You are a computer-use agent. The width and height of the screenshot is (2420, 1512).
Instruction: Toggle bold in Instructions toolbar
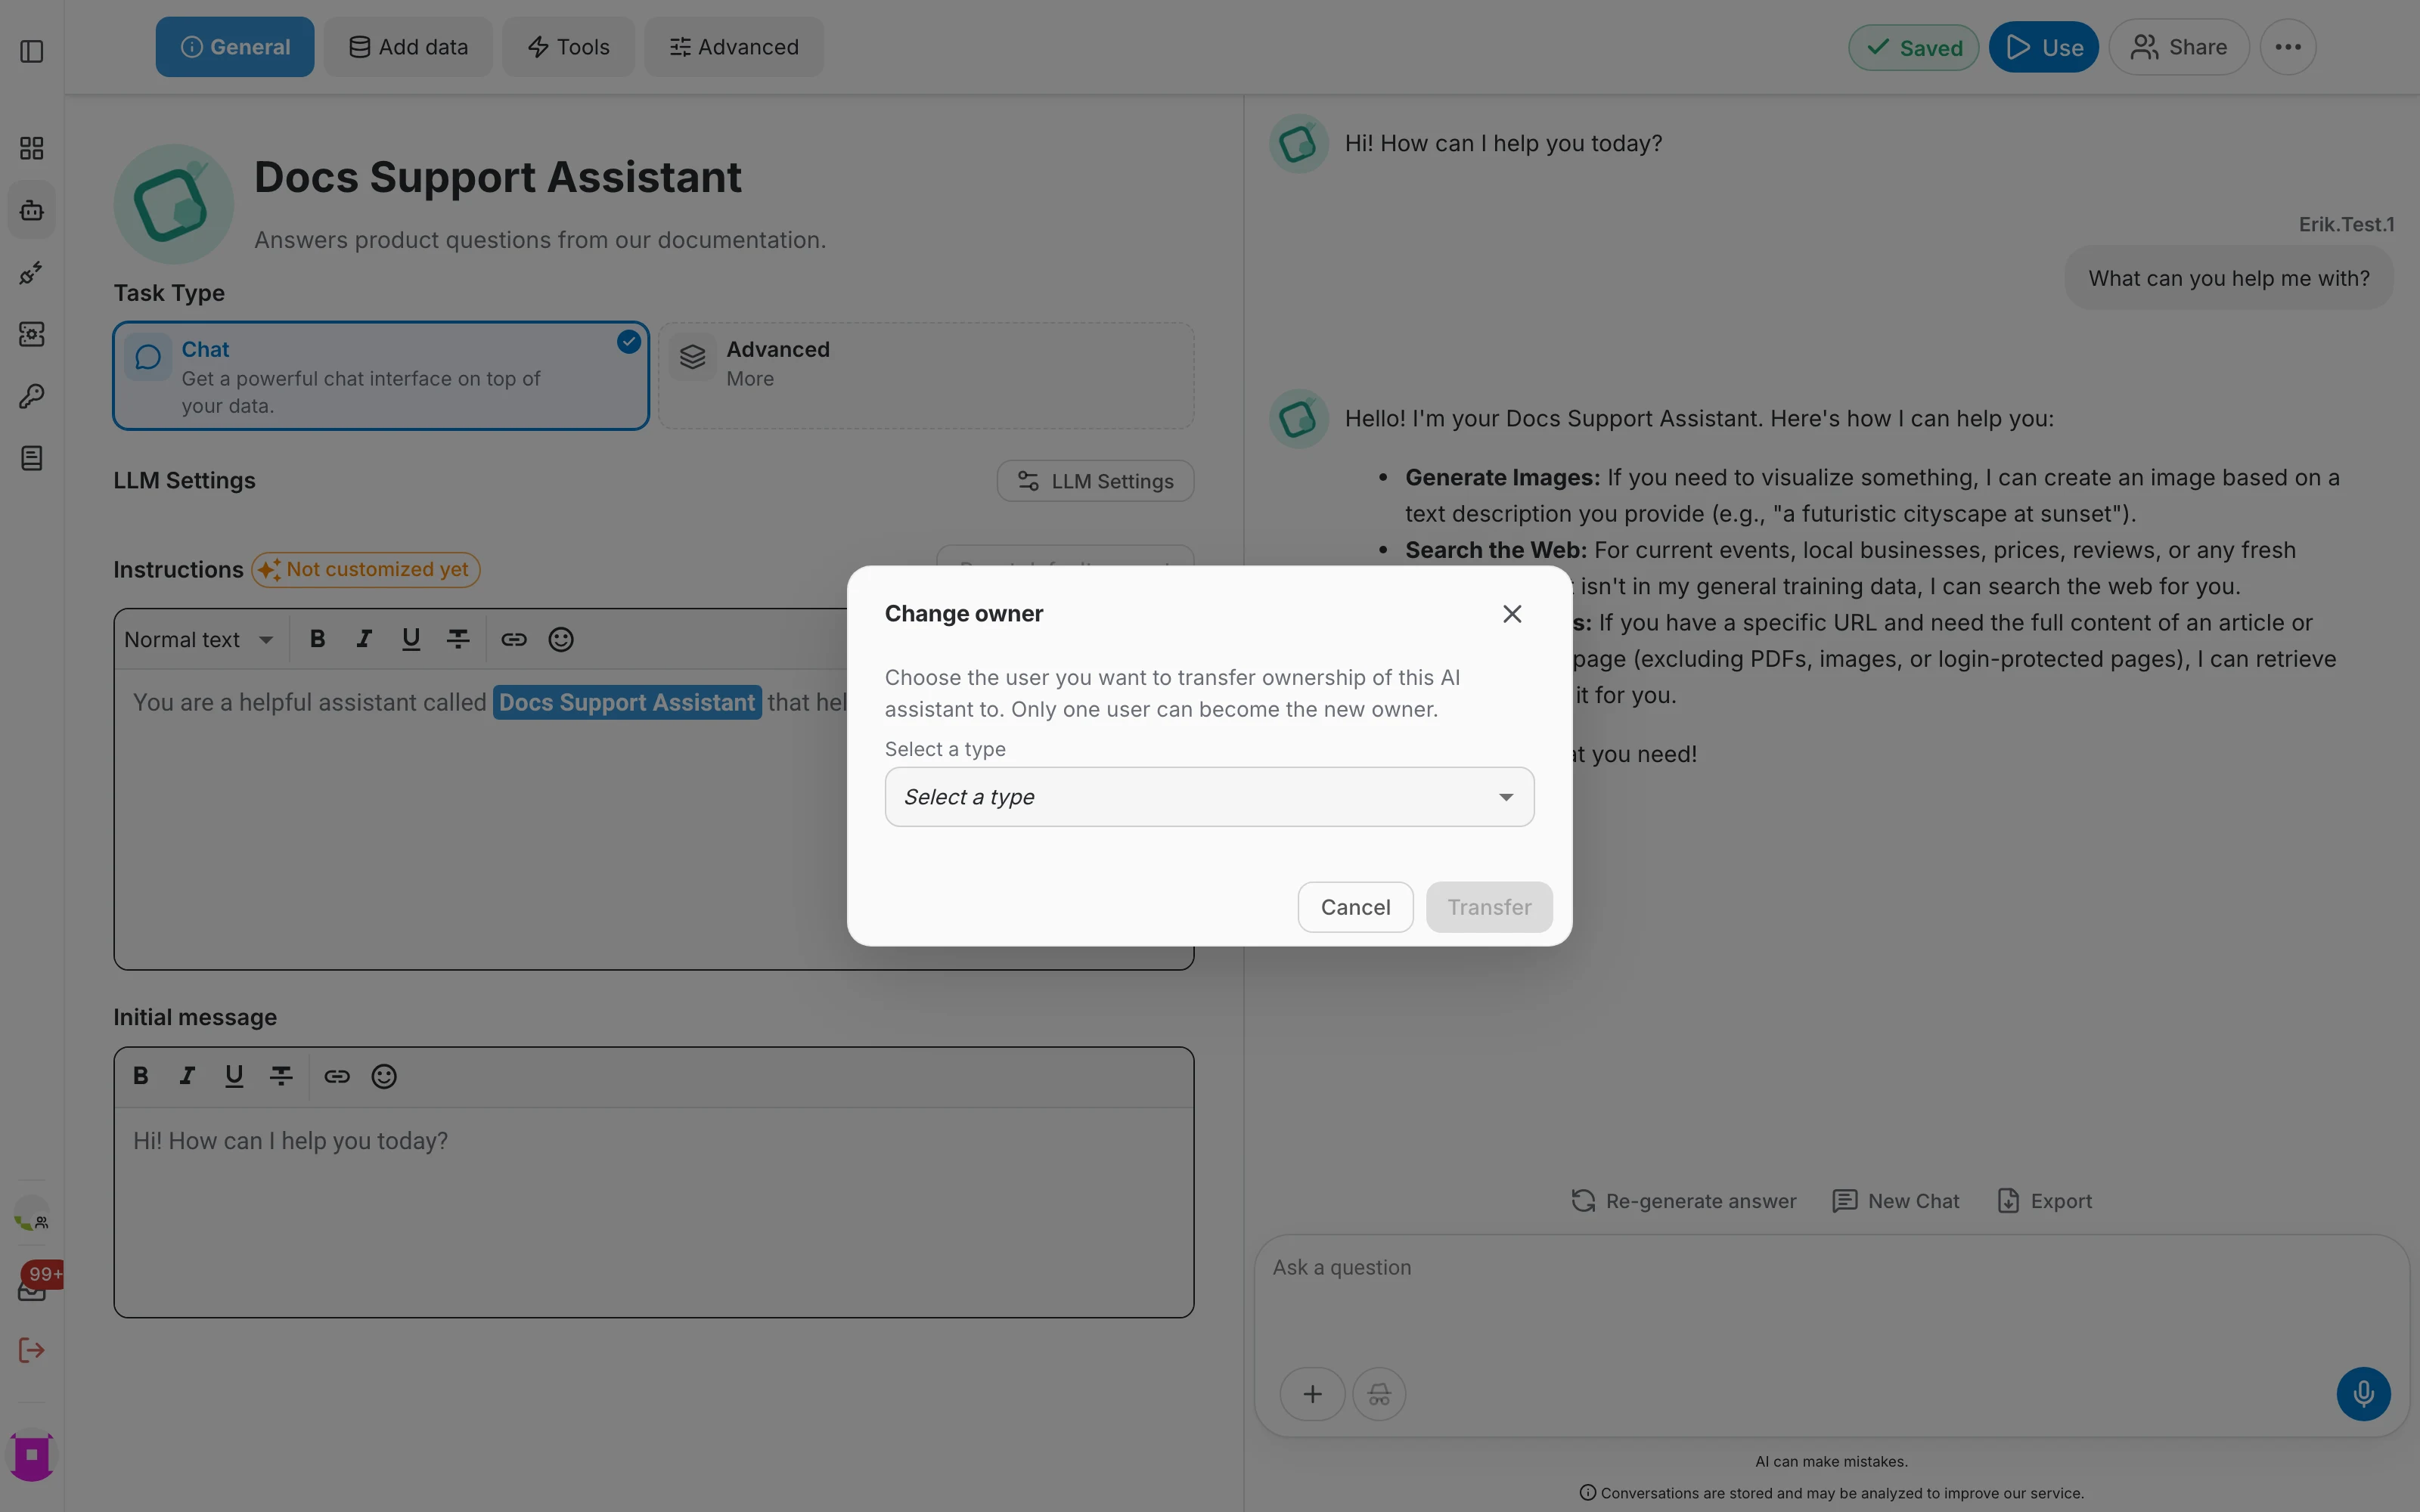point(317,640)
